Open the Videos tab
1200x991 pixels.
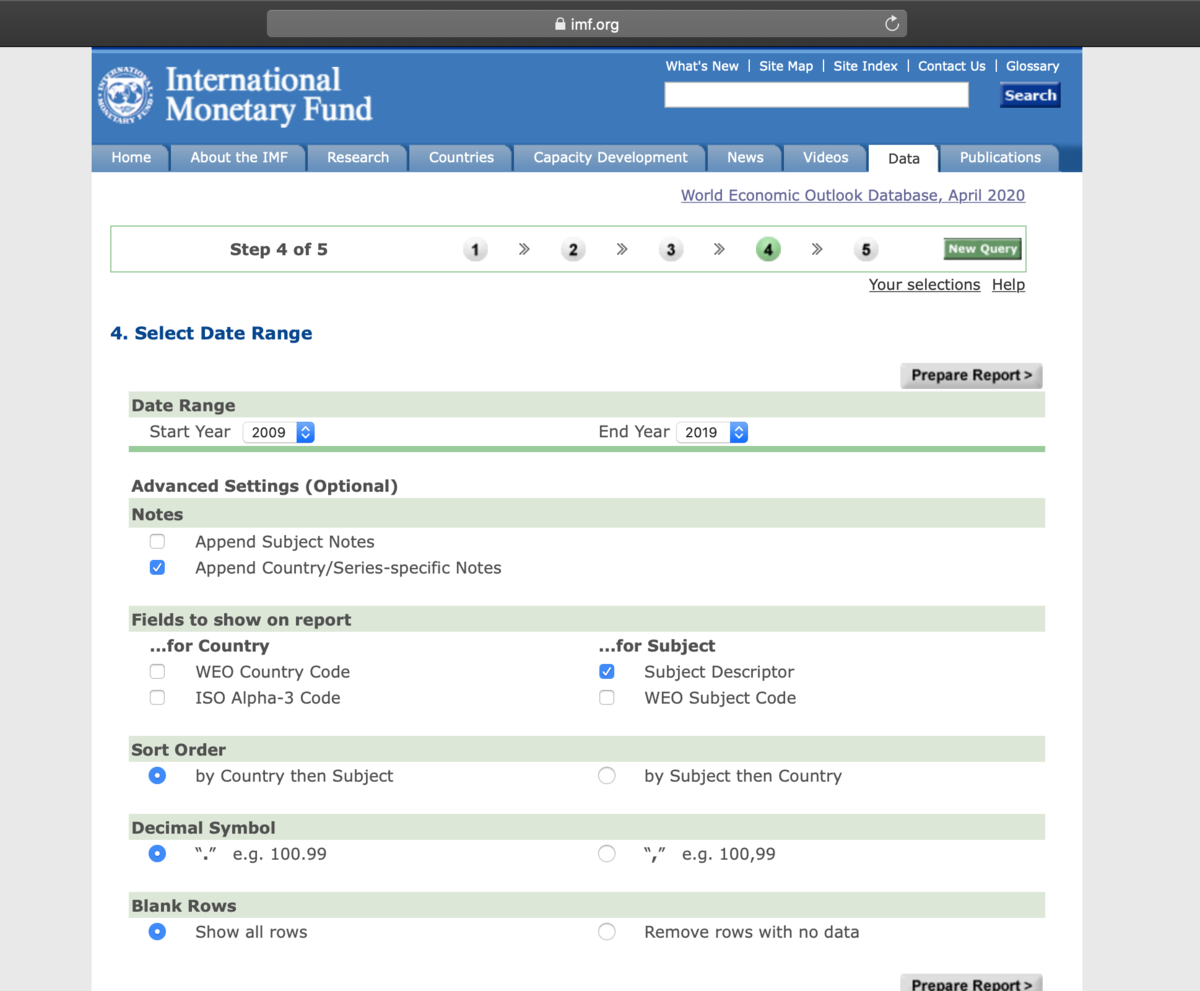825,158
